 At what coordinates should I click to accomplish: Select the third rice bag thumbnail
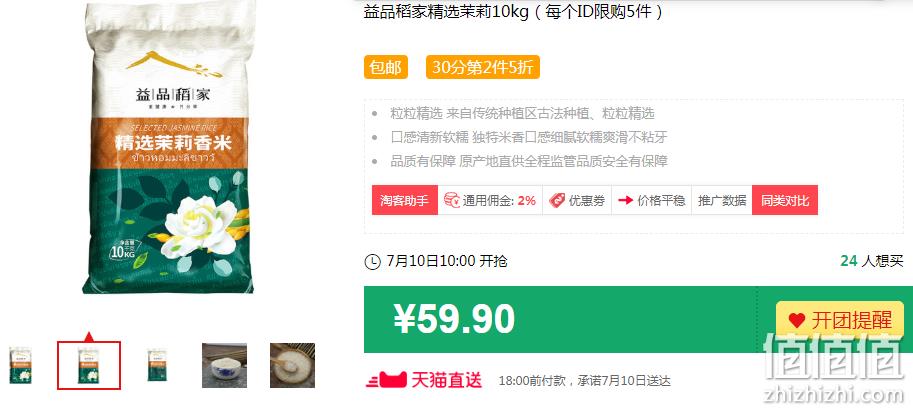tap(157, 365)
